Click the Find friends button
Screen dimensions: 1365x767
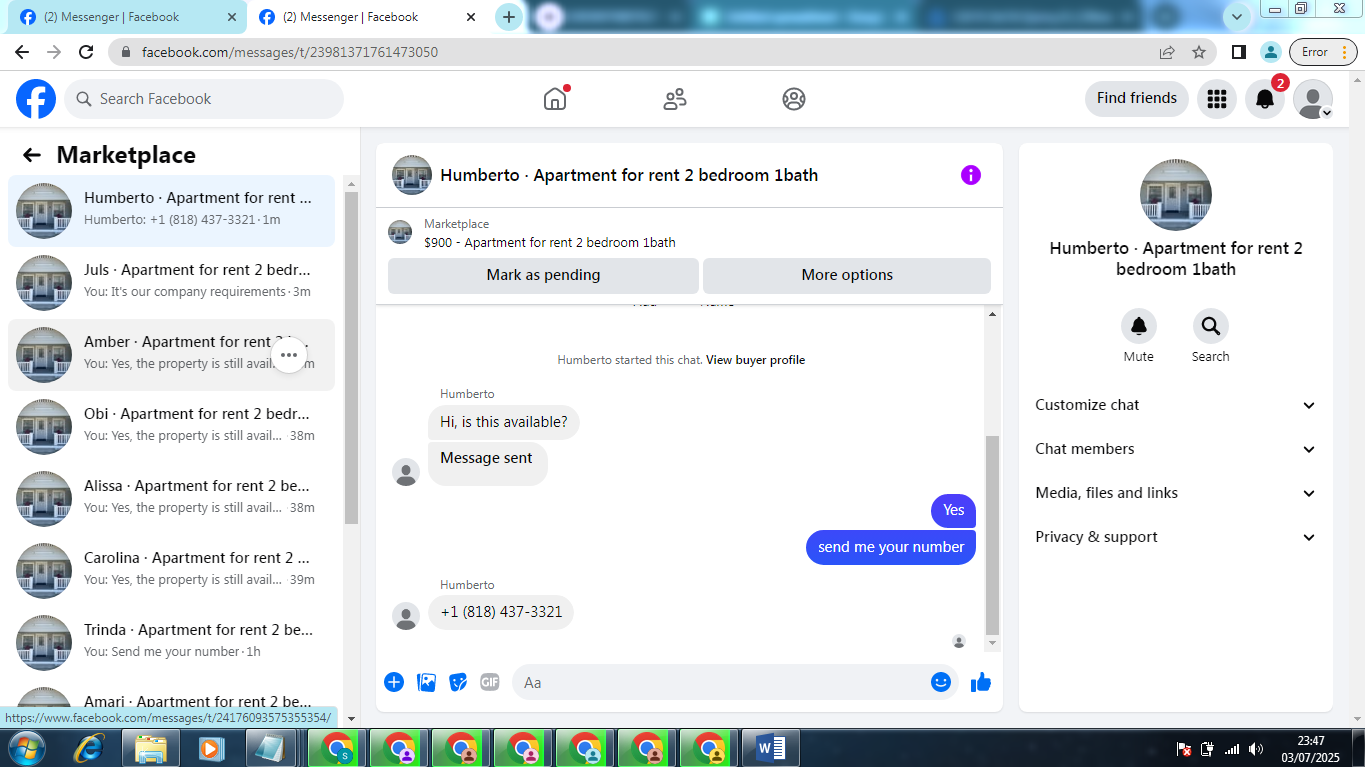[x=1137, y=98]
